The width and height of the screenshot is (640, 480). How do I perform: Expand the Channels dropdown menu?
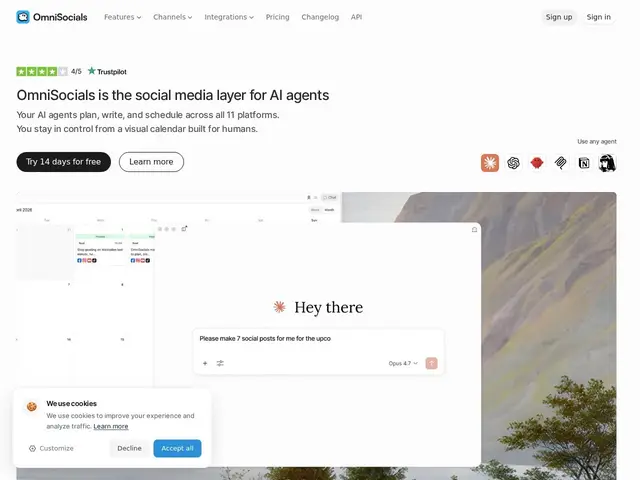pyautogui.click(x=173, y=17)
